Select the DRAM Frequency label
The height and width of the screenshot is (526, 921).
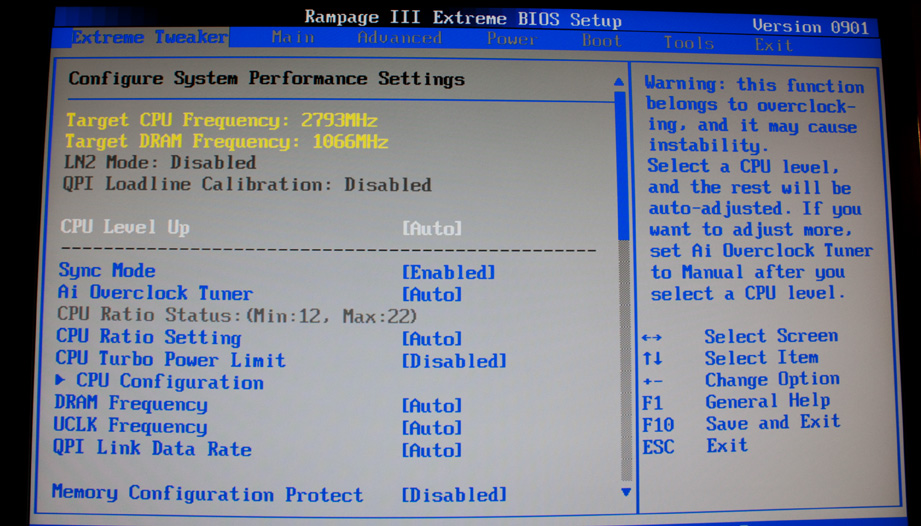[x=130, y=403]
